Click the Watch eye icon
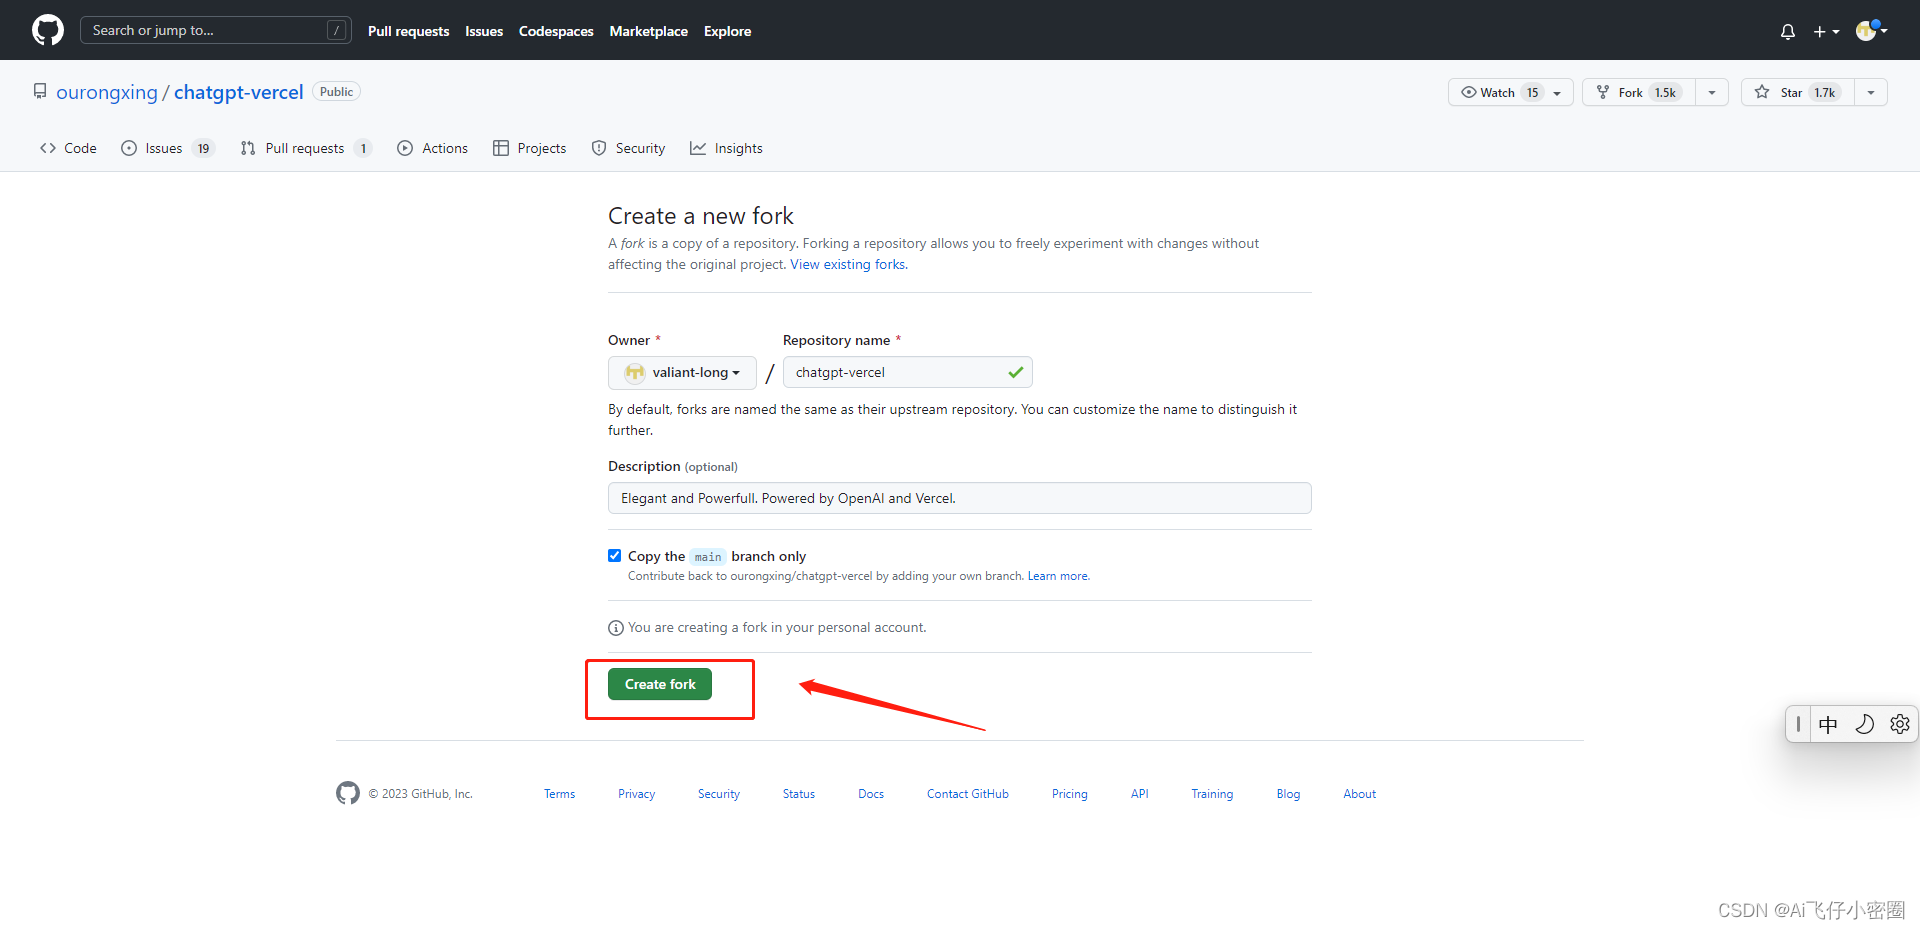Viewport: 1920px width, 929px height. pyautogui.click(x=1469, y=92)
